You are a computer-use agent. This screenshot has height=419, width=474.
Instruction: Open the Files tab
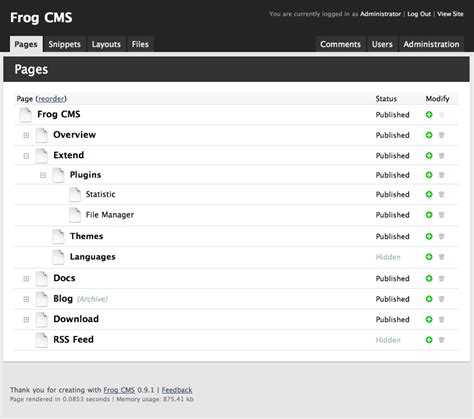point(140,44)
